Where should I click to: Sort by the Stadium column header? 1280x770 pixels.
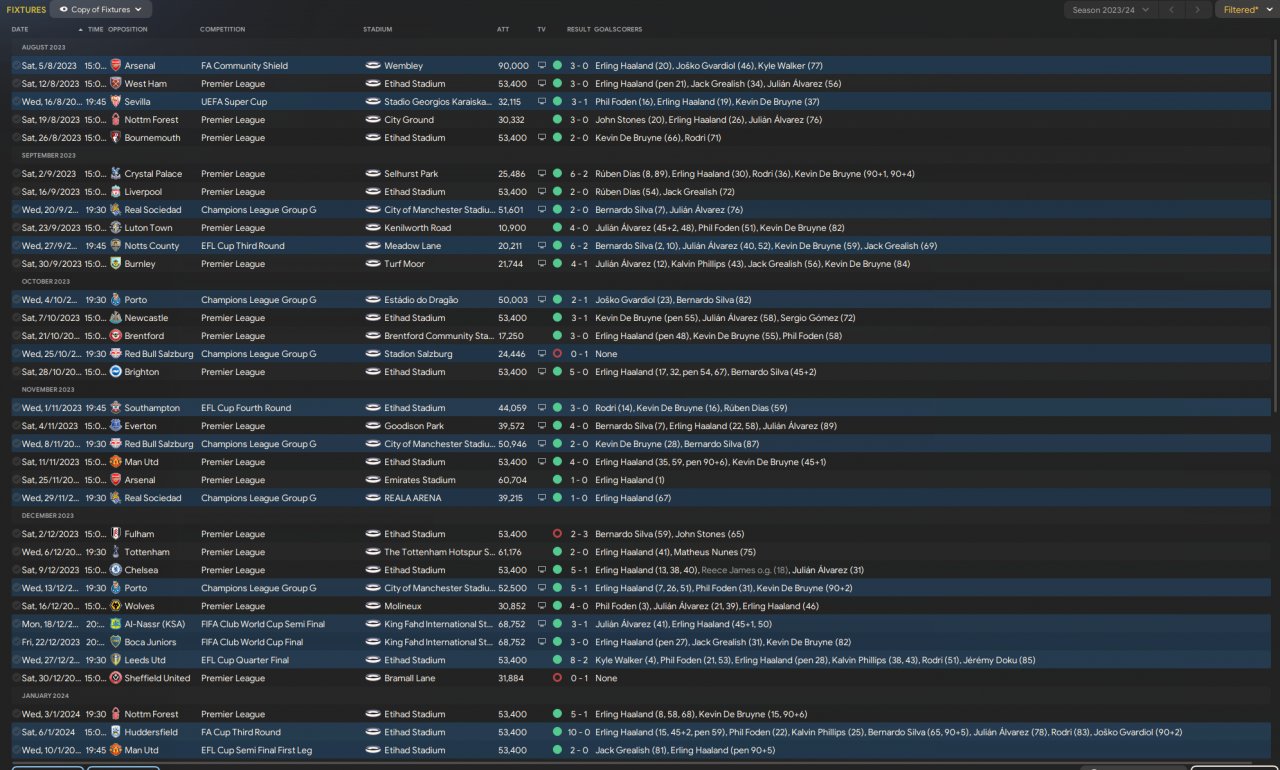click(x=378, y=30)
